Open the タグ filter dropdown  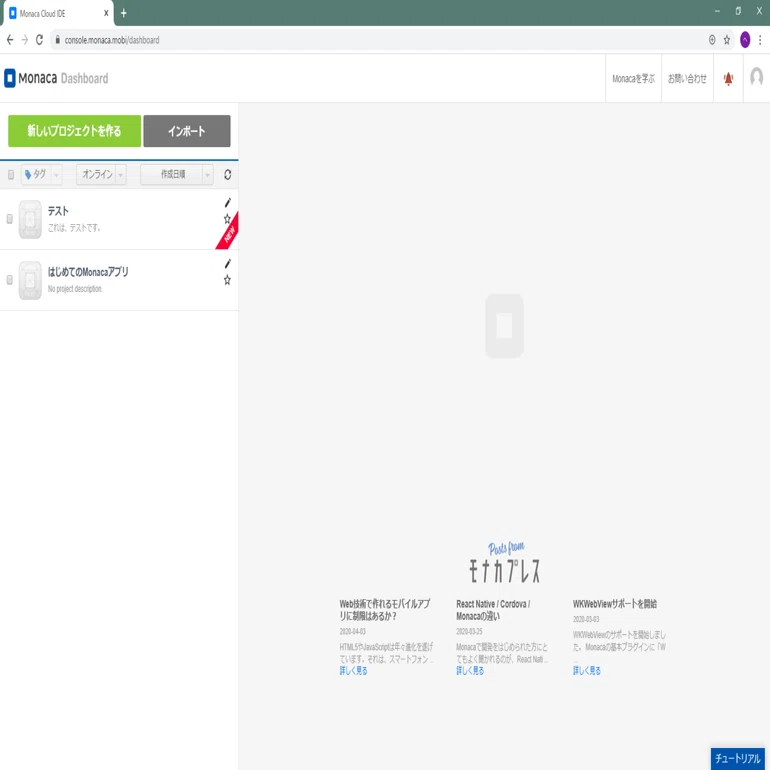coord(42,174)
